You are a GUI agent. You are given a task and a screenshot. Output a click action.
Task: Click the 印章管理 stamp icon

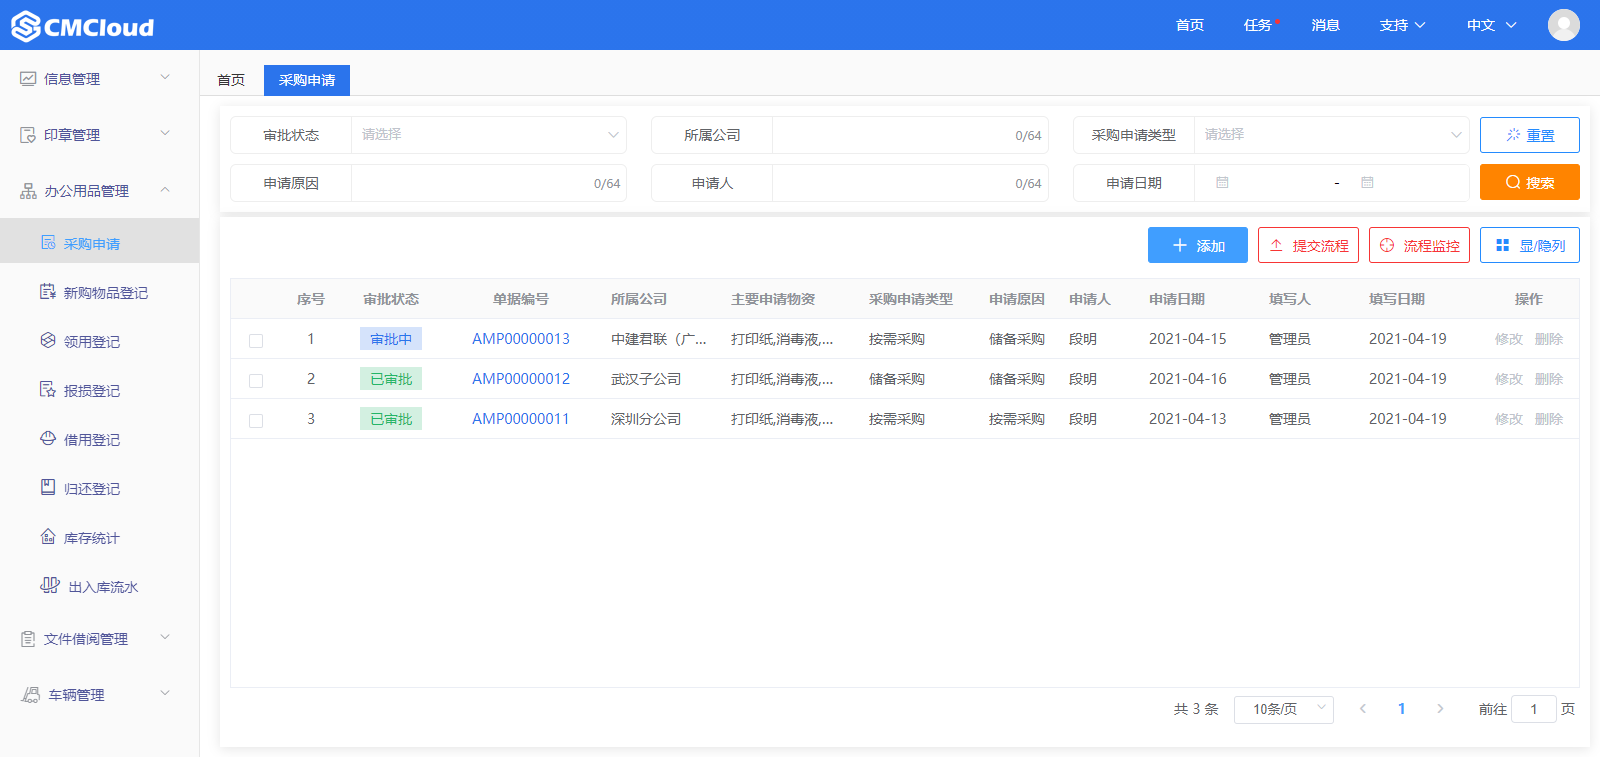pyautogui.click(x=28, y=134)
